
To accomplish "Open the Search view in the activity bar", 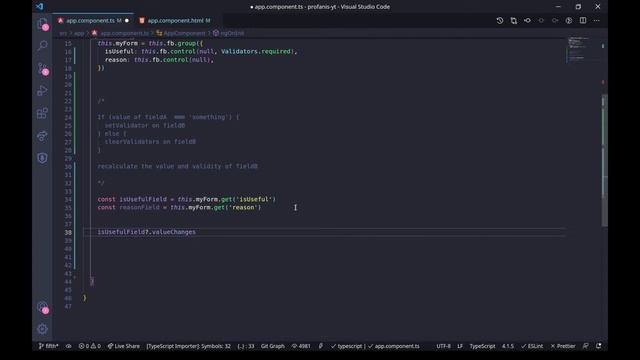I will pyautogui.click(x=42, y=45).
